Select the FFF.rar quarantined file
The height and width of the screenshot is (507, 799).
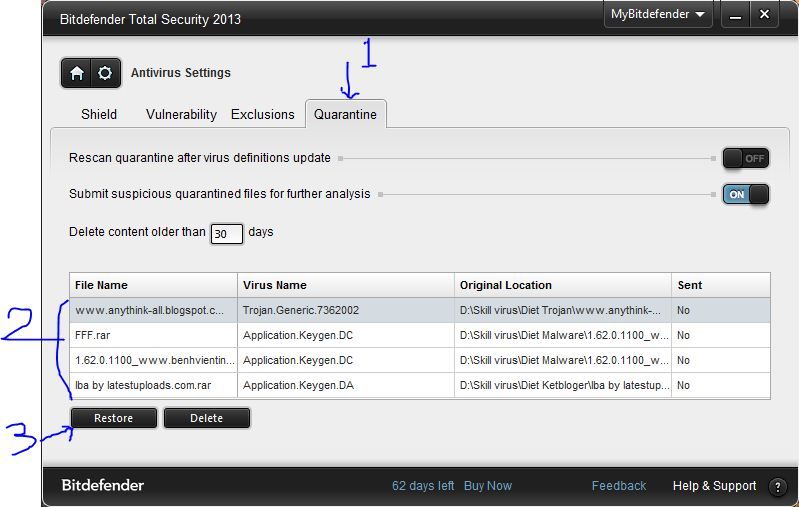point(420,335)
